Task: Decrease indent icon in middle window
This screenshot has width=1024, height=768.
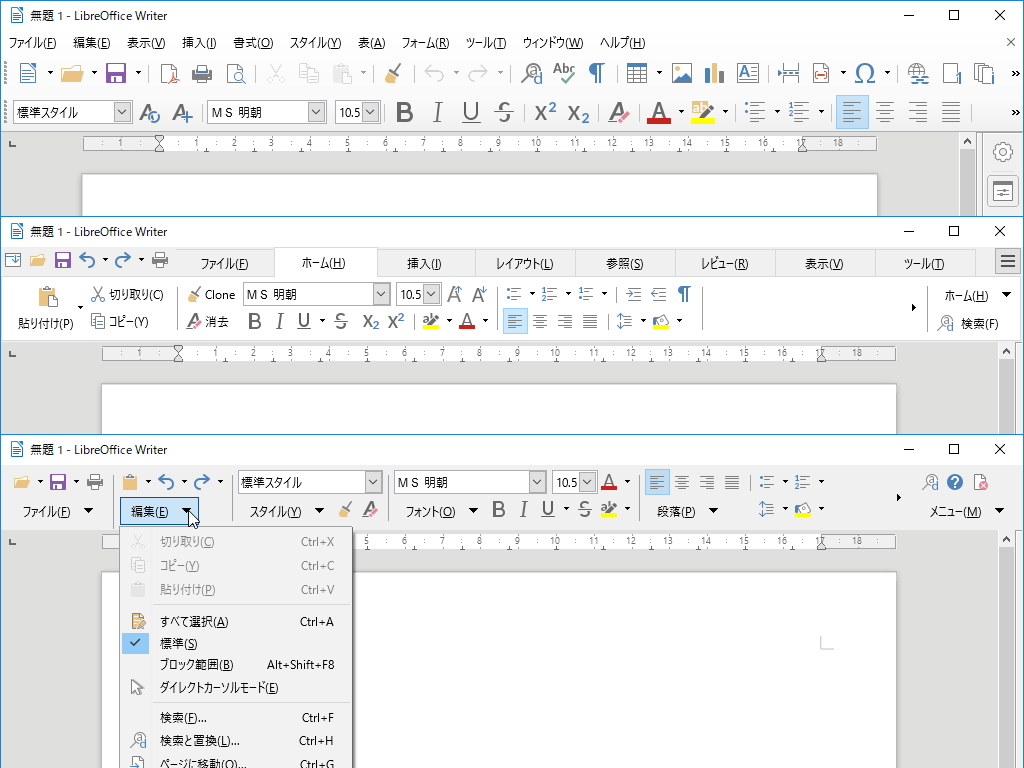Action: [658, 295]
